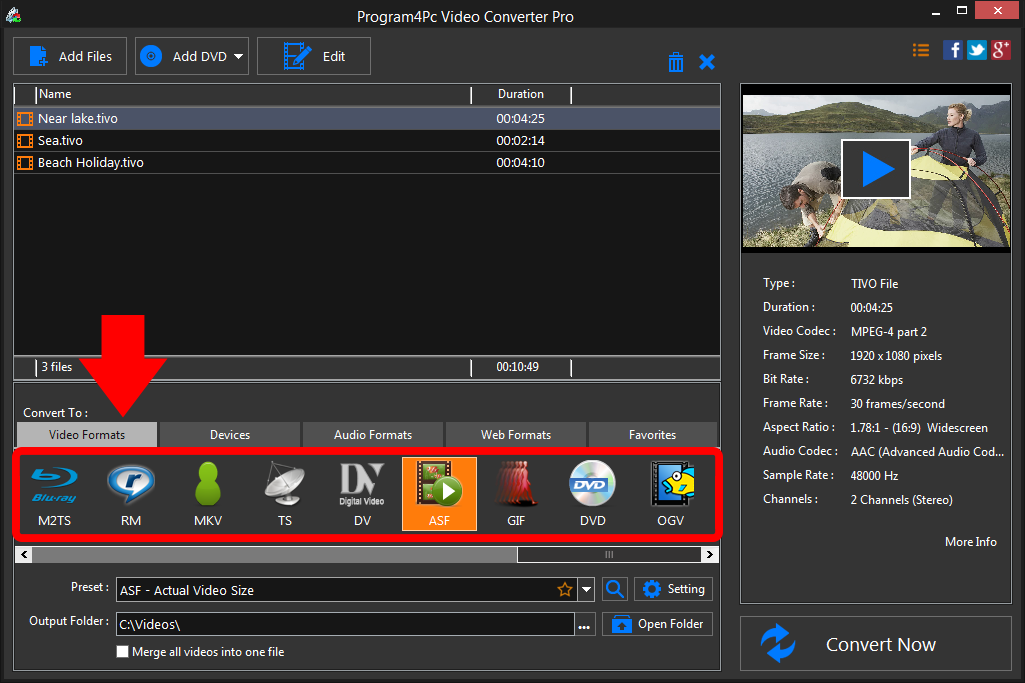The height and width of the screenshot is (683, 1025).
Task: Click the right arrow of format scrollbar
Action: click(709, 555)
